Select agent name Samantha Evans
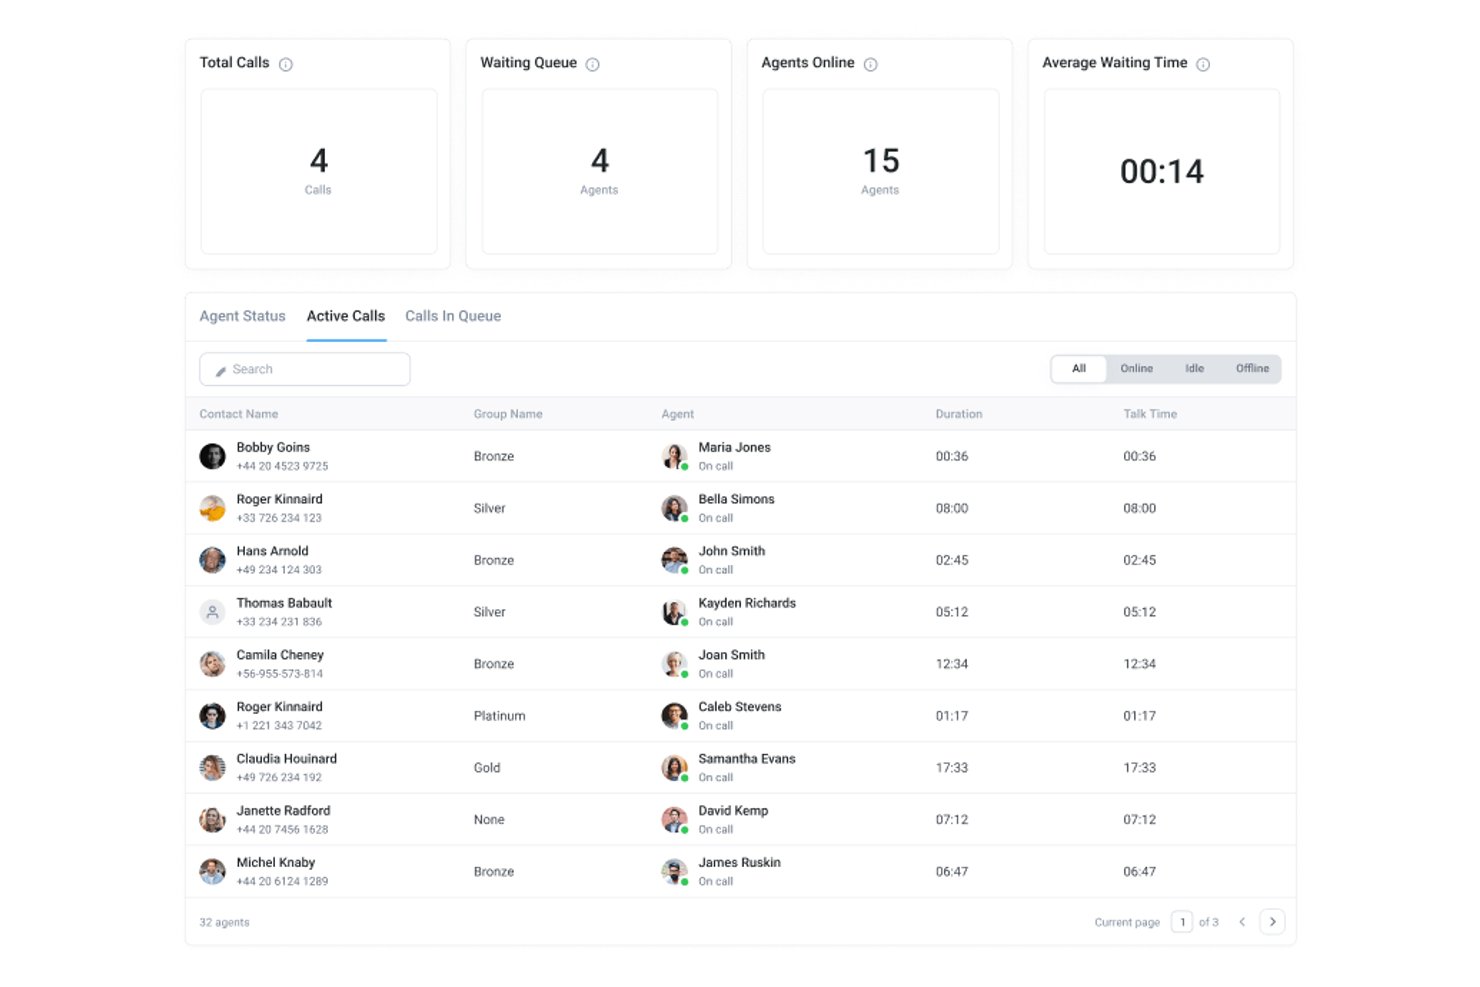 (x=747, y=759)
